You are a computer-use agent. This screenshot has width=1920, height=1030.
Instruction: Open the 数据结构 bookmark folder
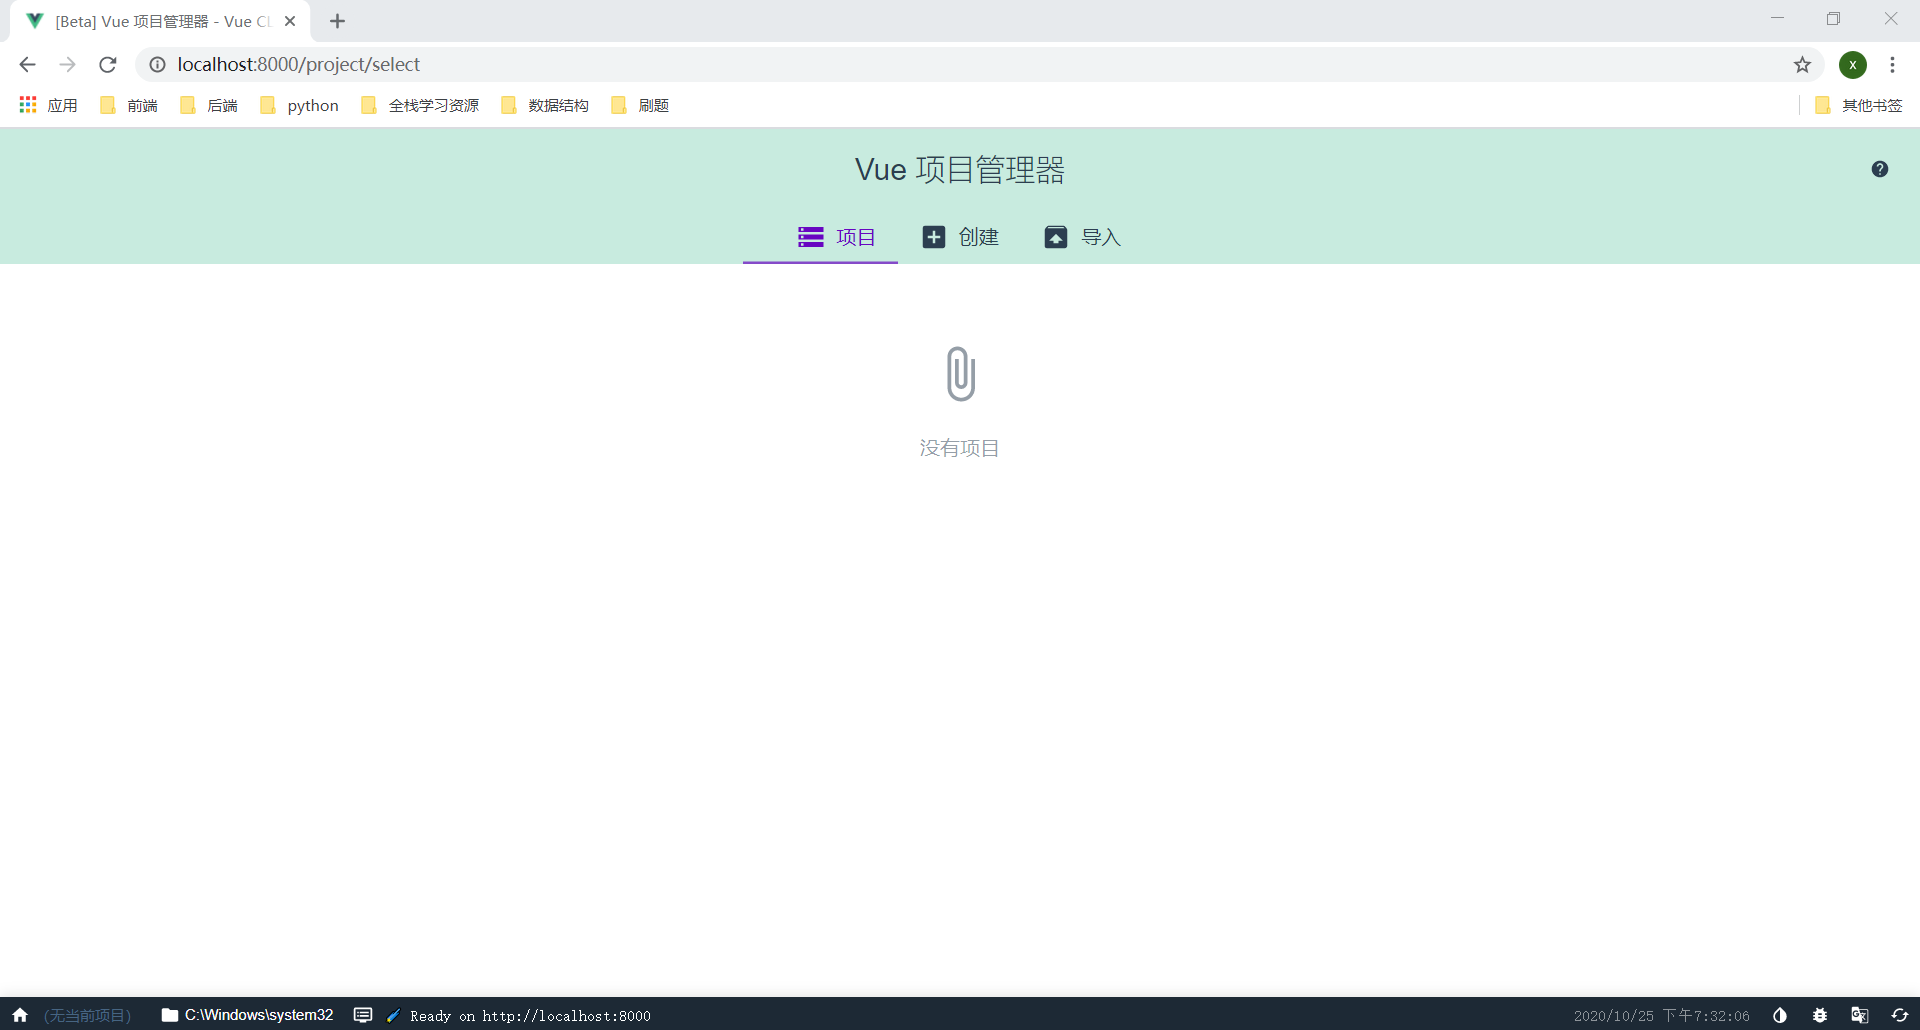point(545,105)
